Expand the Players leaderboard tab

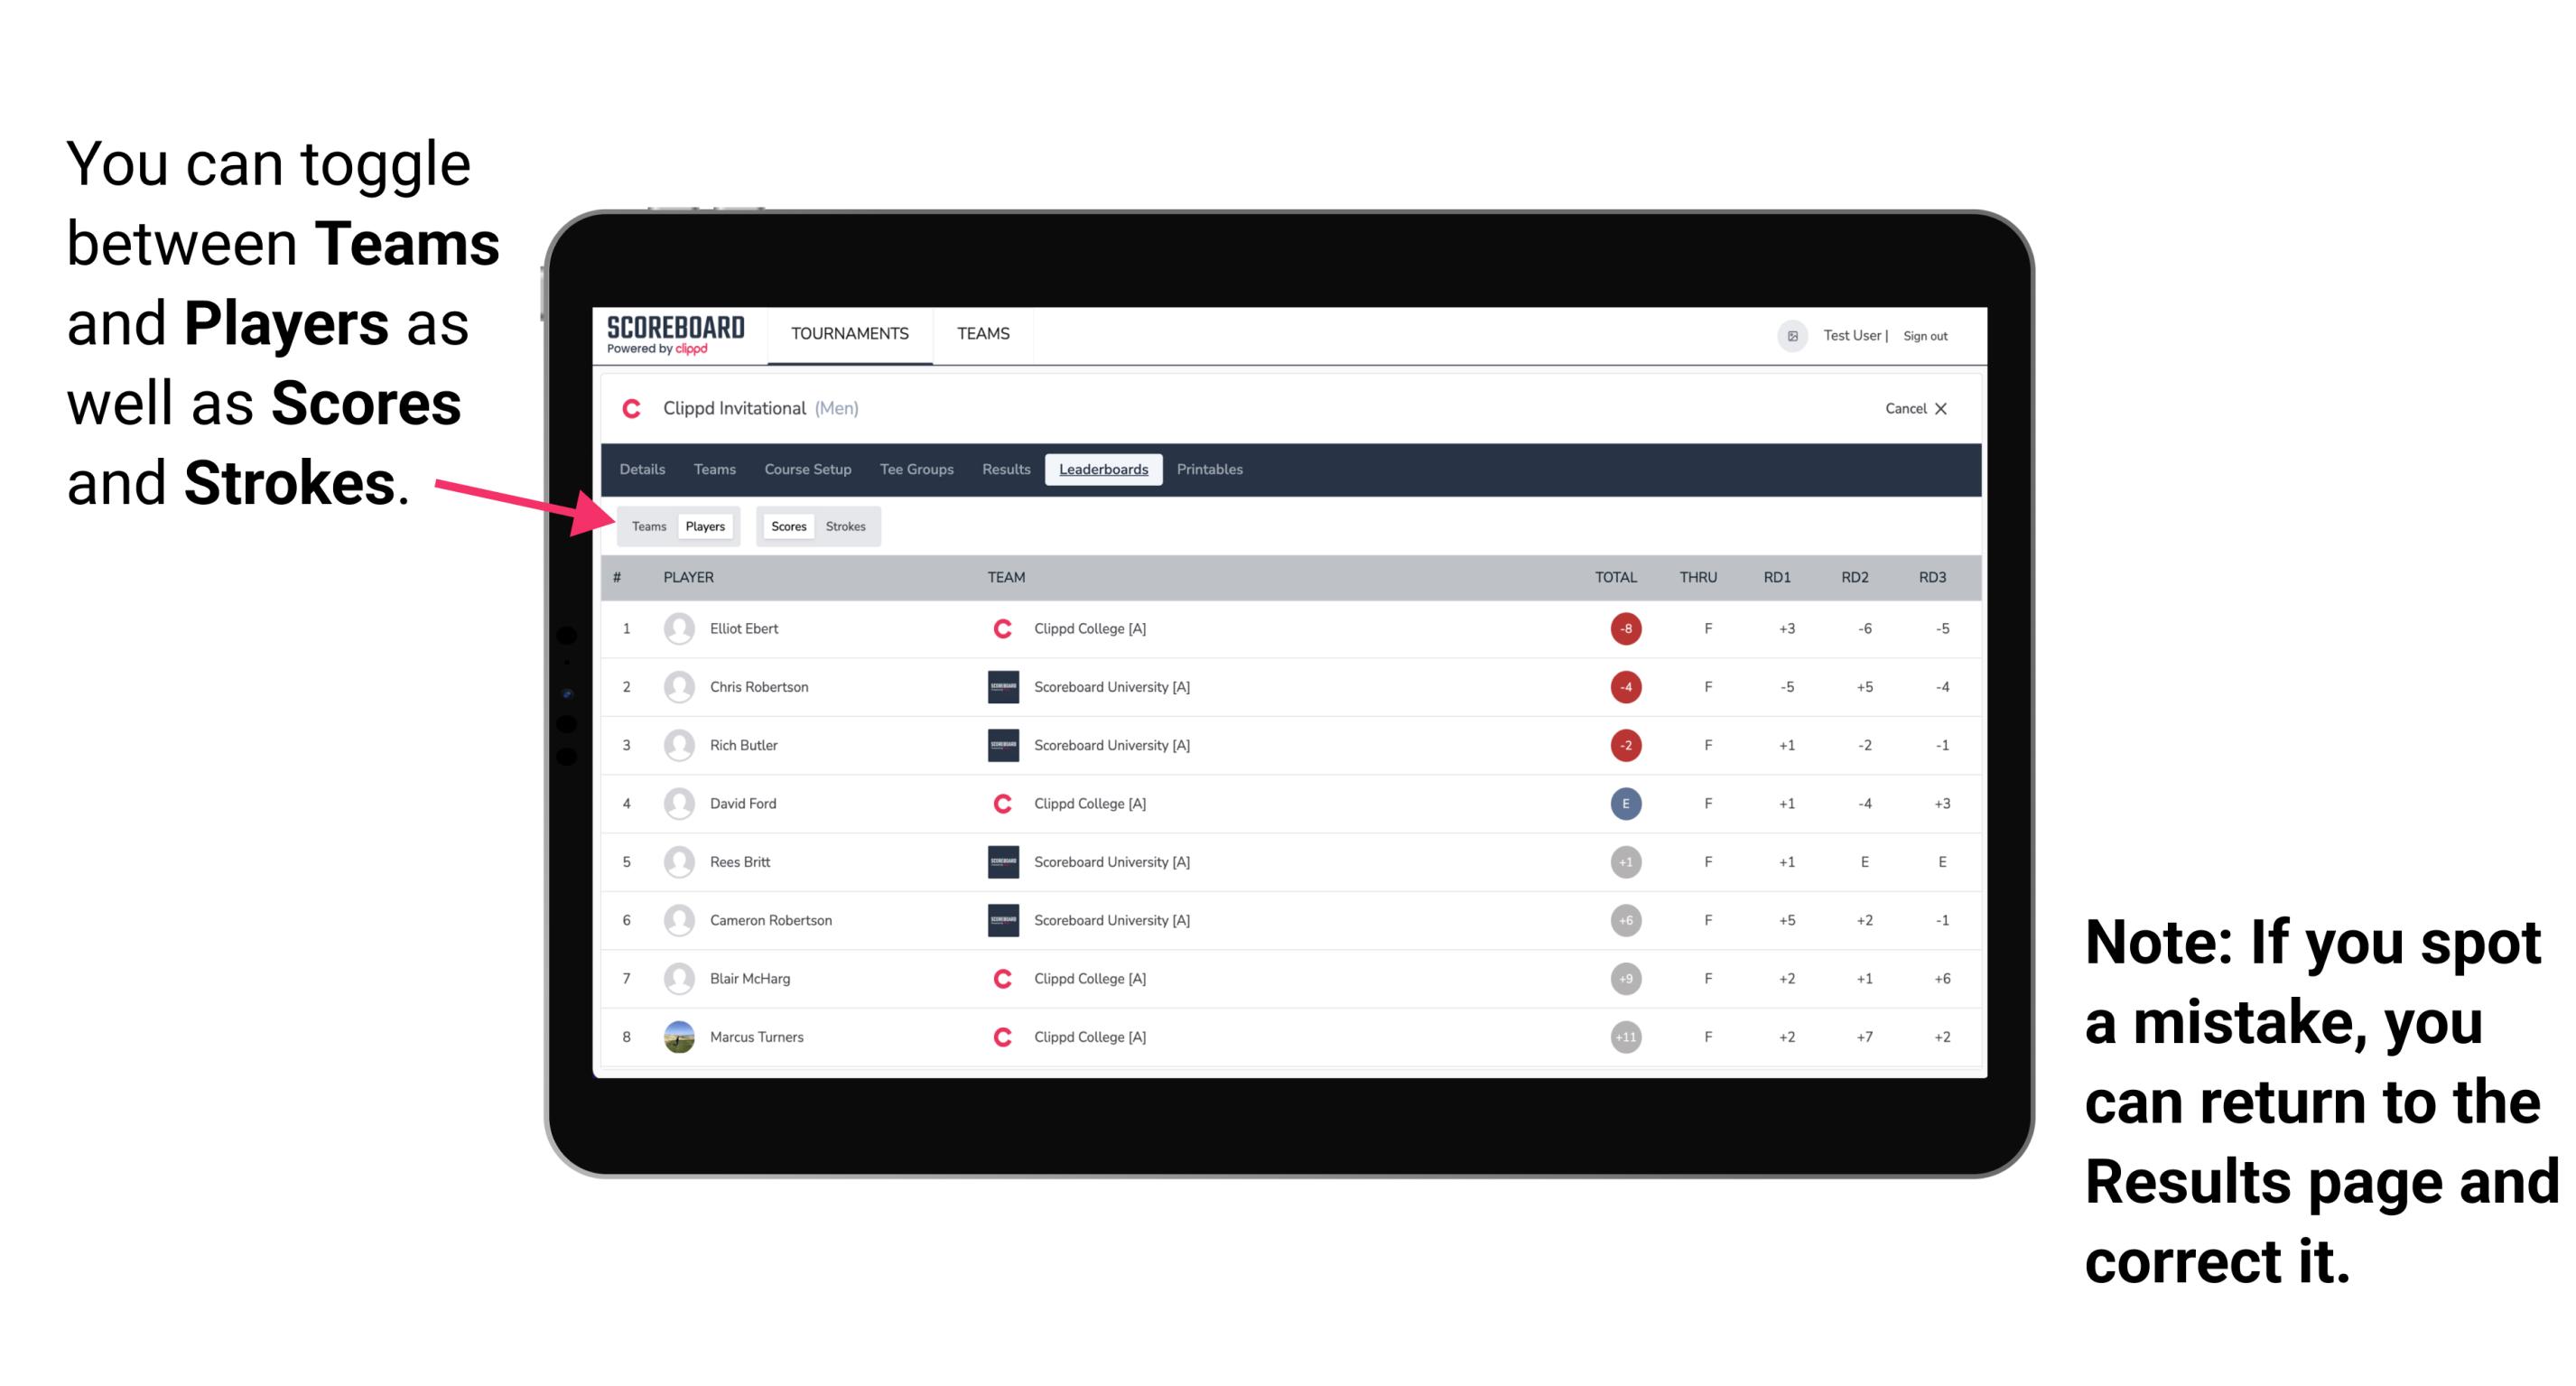(x=706, y=526)
